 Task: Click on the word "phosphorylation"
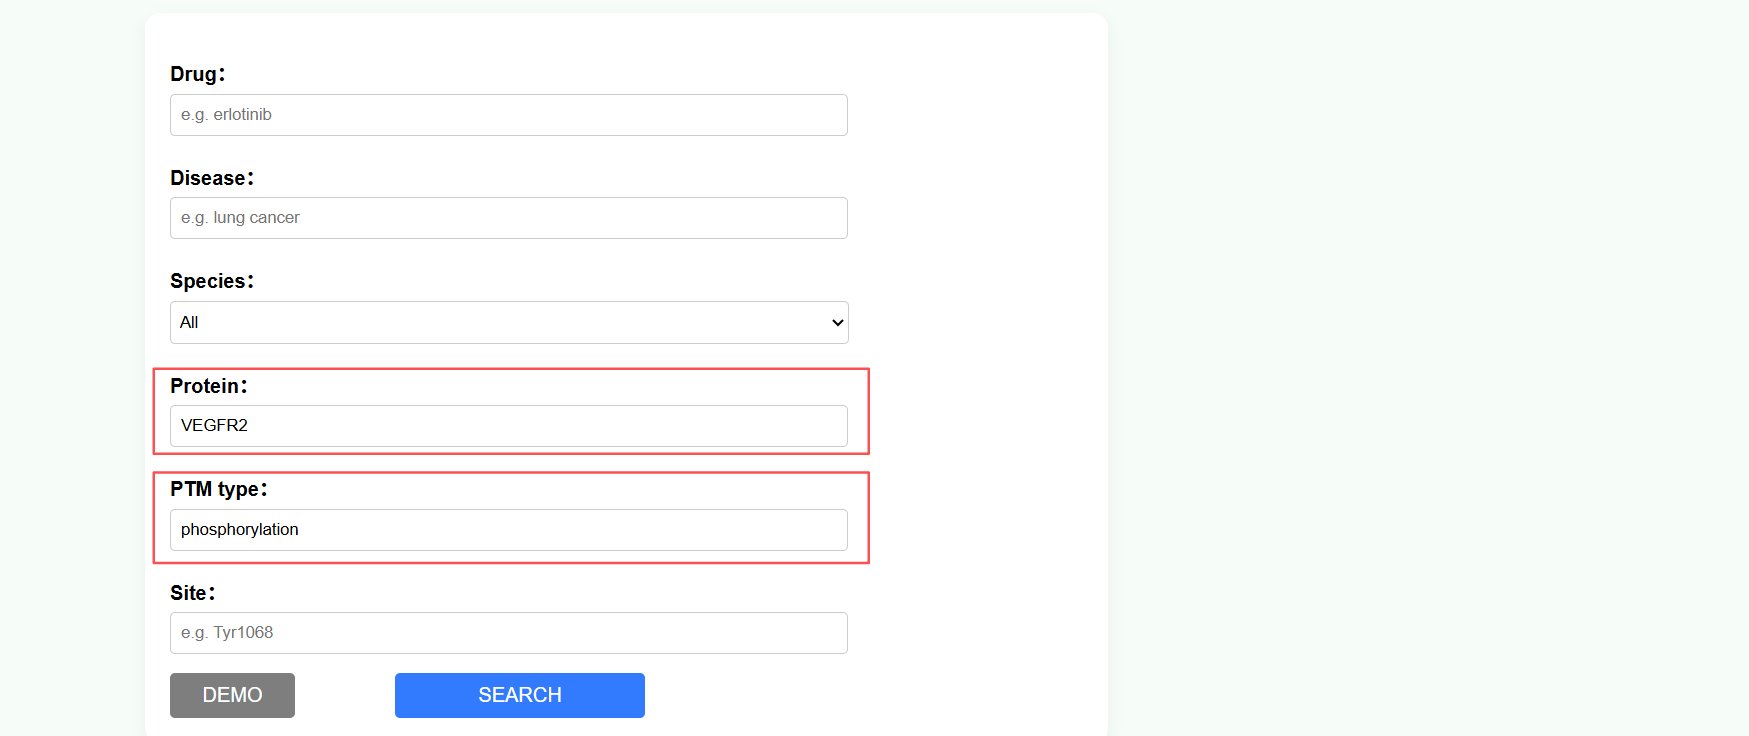[240, 530]
